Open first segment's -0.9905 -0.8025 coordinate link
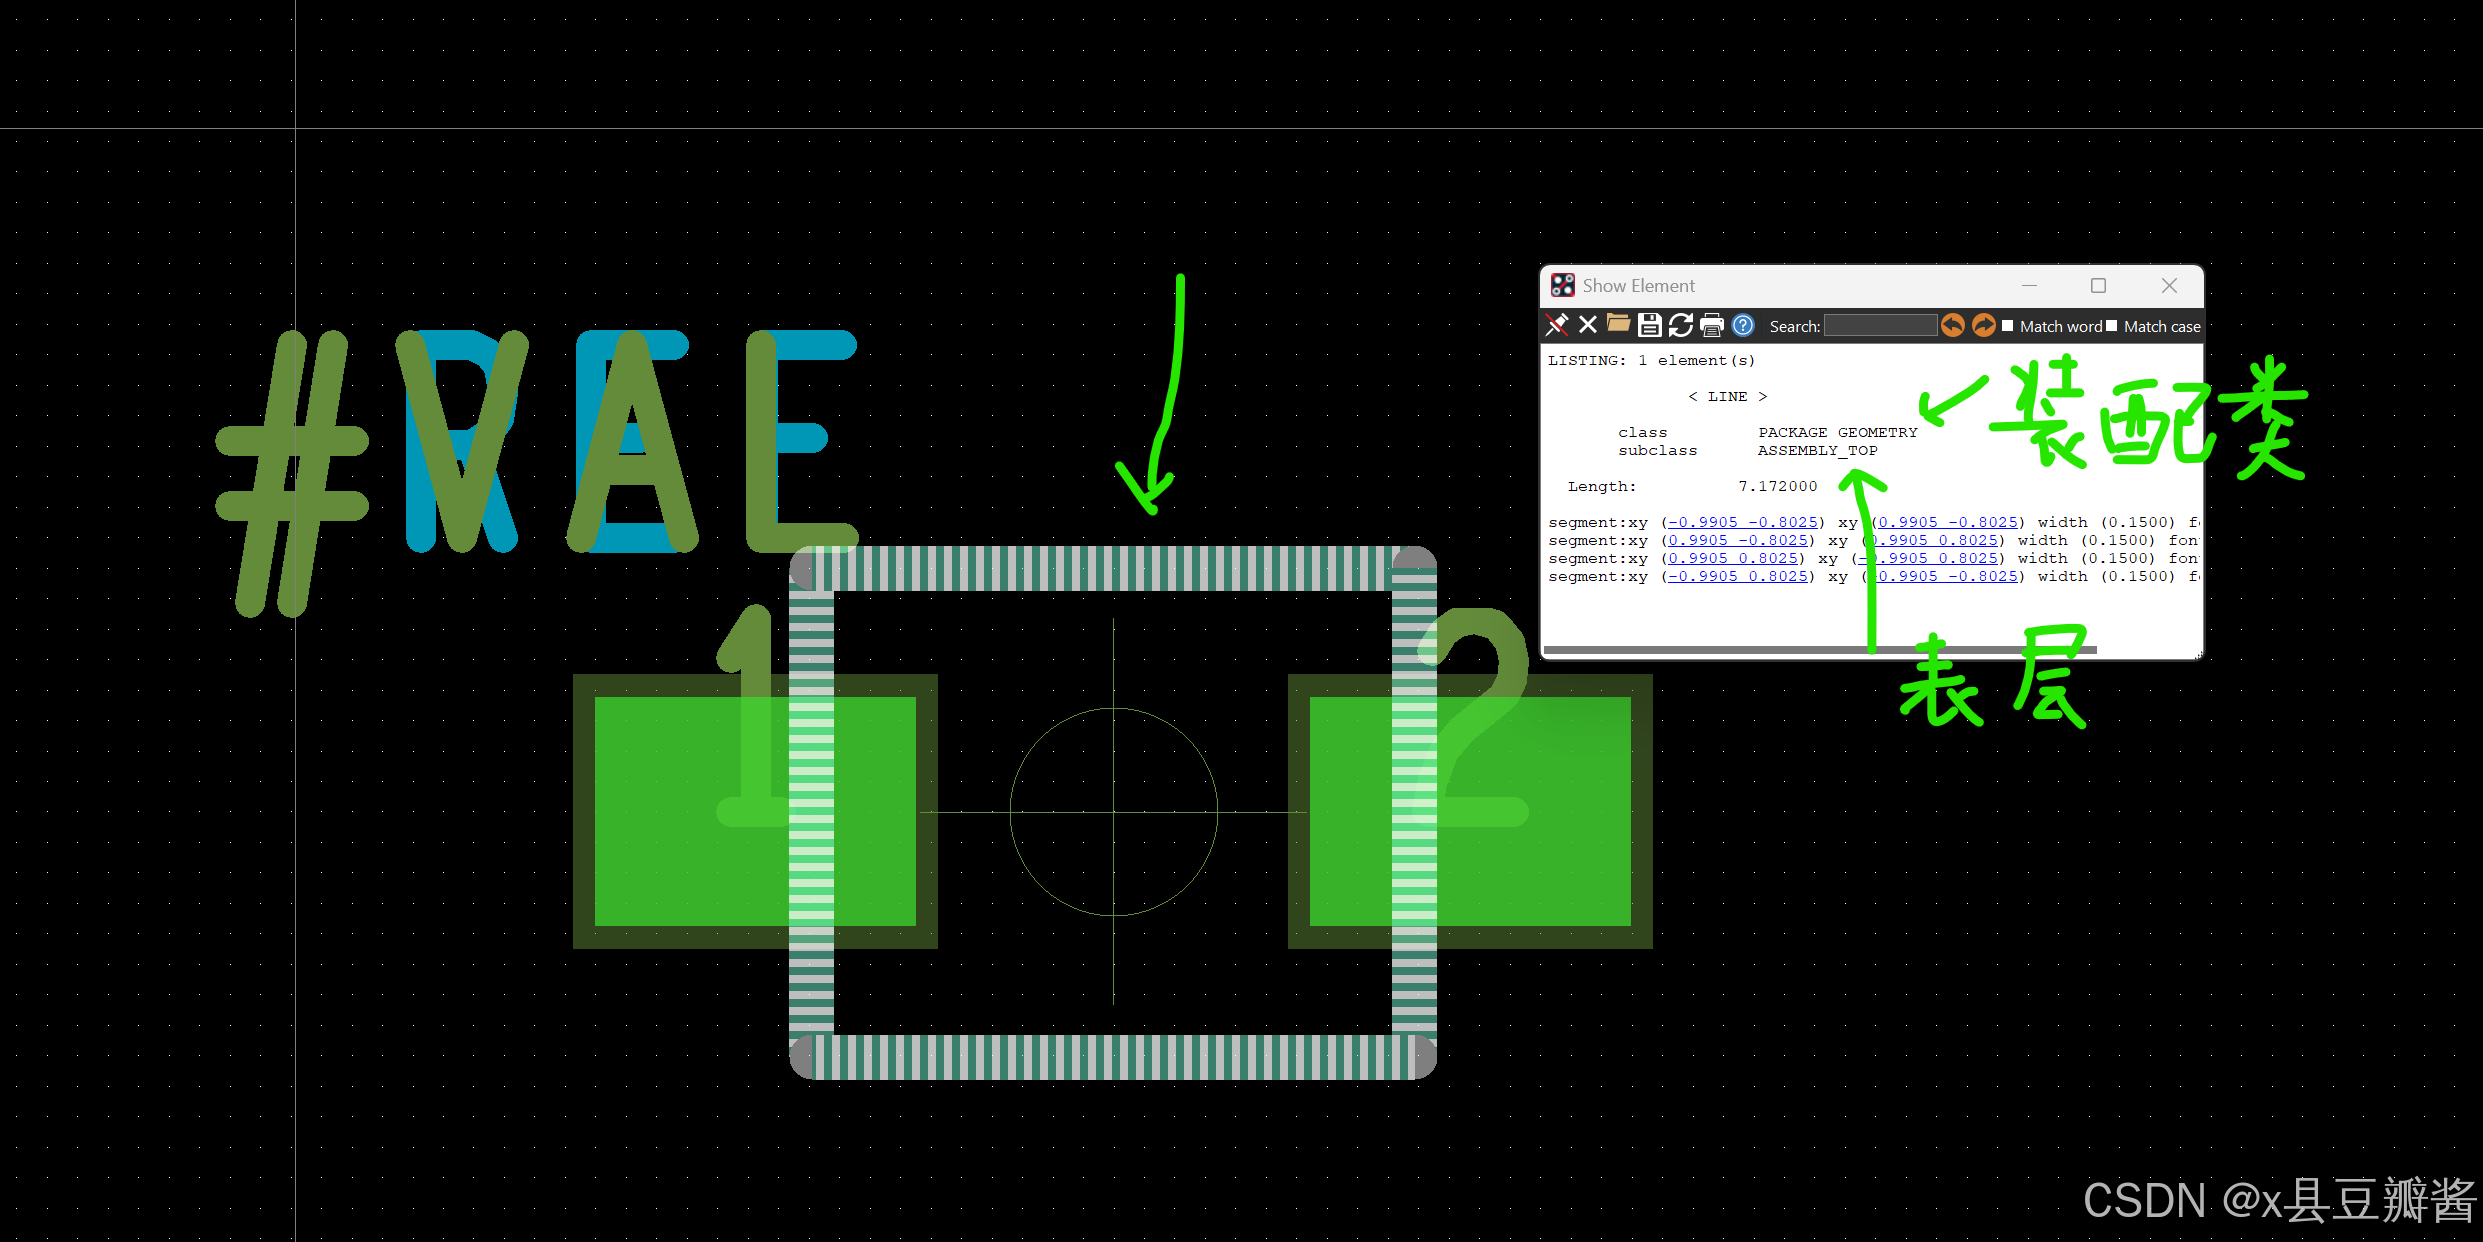Screen dimensions: 2483x1242 click(1743, 522)
